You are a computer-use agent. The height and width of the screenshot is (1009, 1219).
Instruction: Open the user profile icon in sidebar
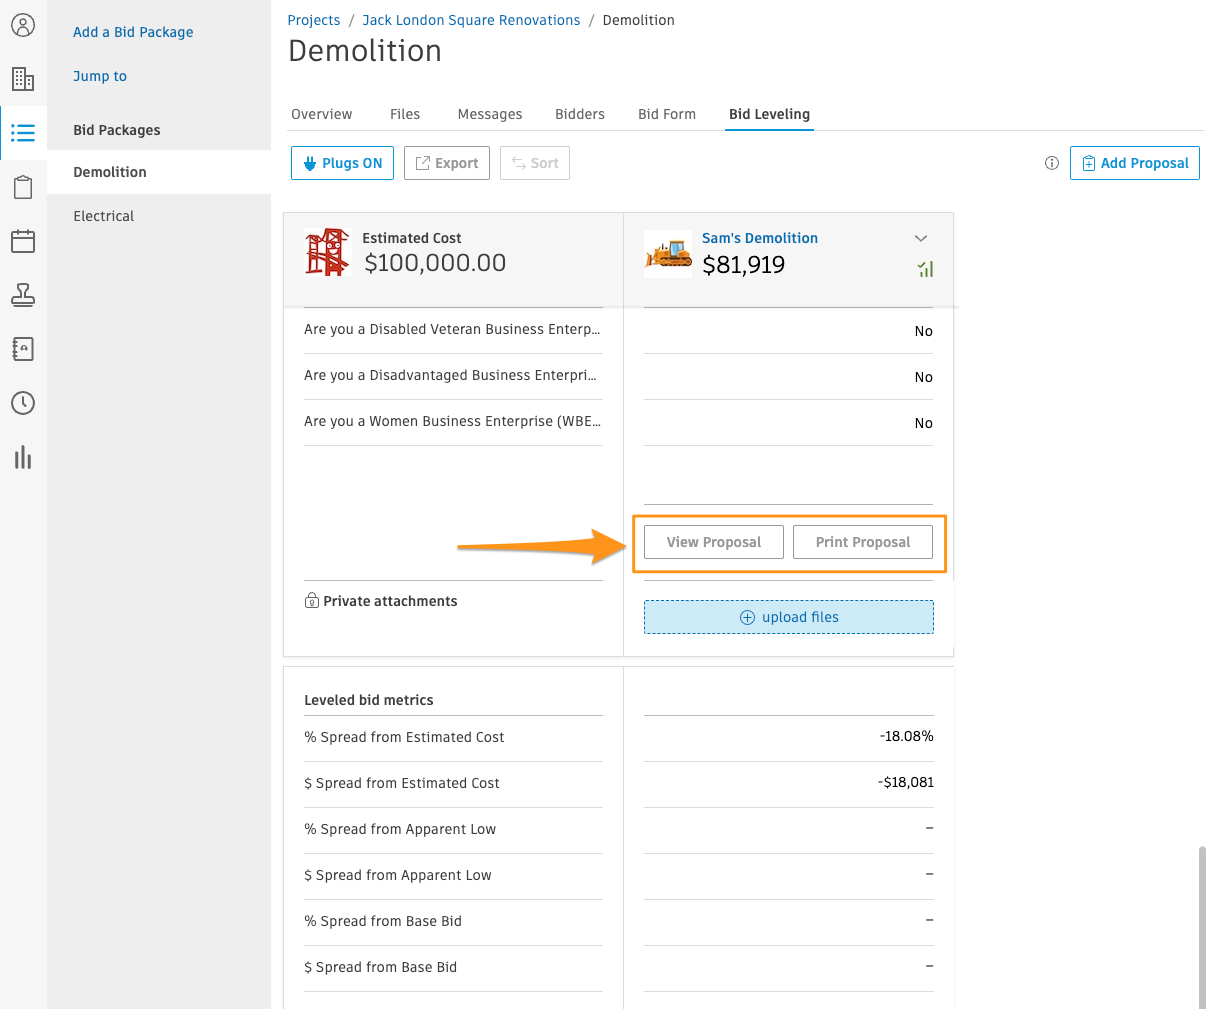tap(23, 25)
